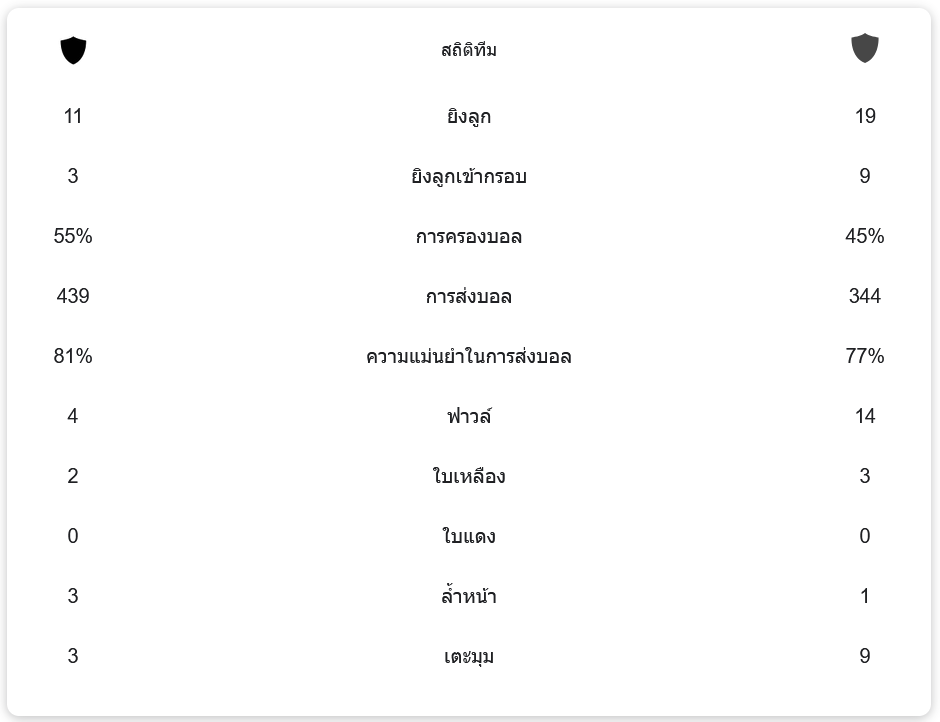The image size is (940, 722).
Task: Click the away shots value 19
Action: (x=865, y=116)
